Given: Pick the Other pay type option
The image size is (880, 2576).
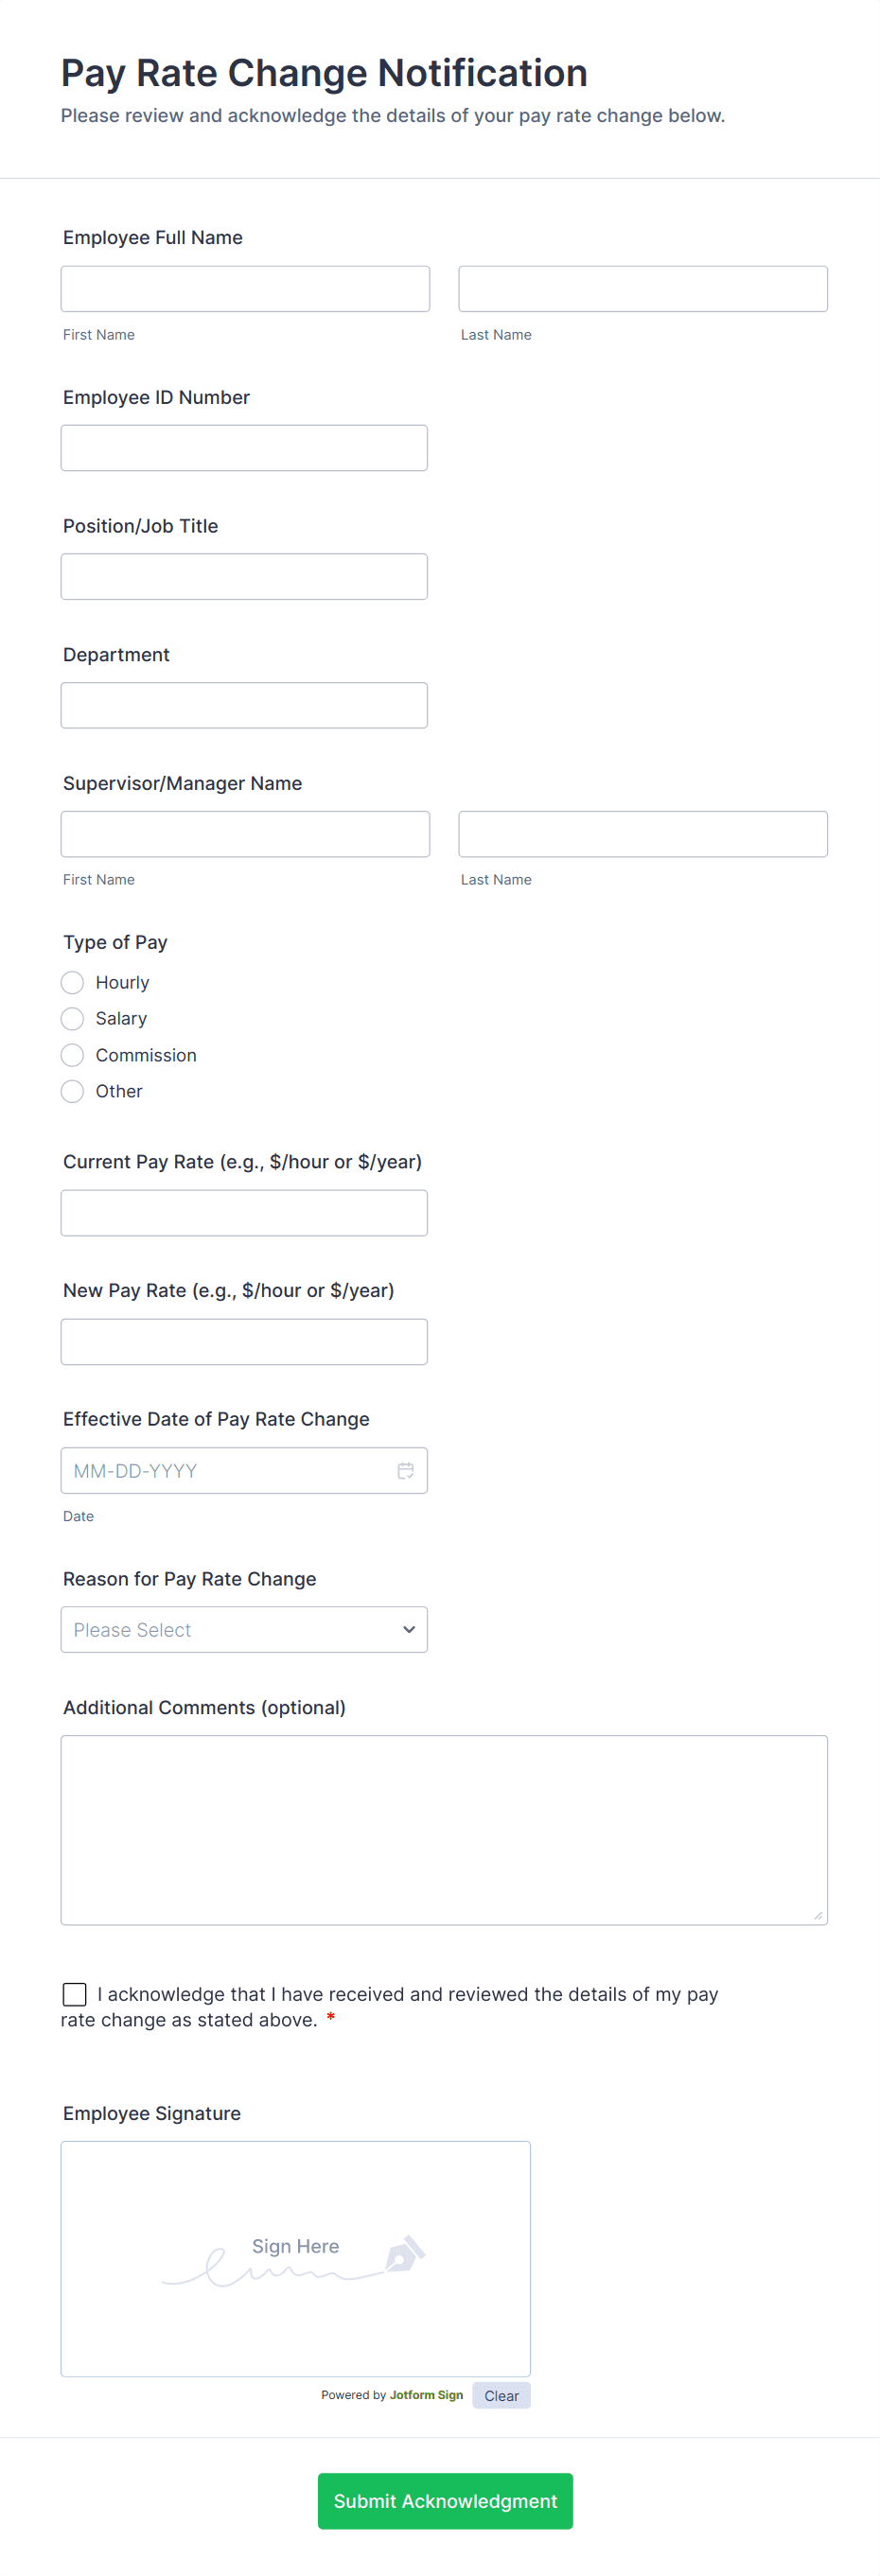Looking at the screenshot, I should pyautogui.click(x=73, y=1091).
